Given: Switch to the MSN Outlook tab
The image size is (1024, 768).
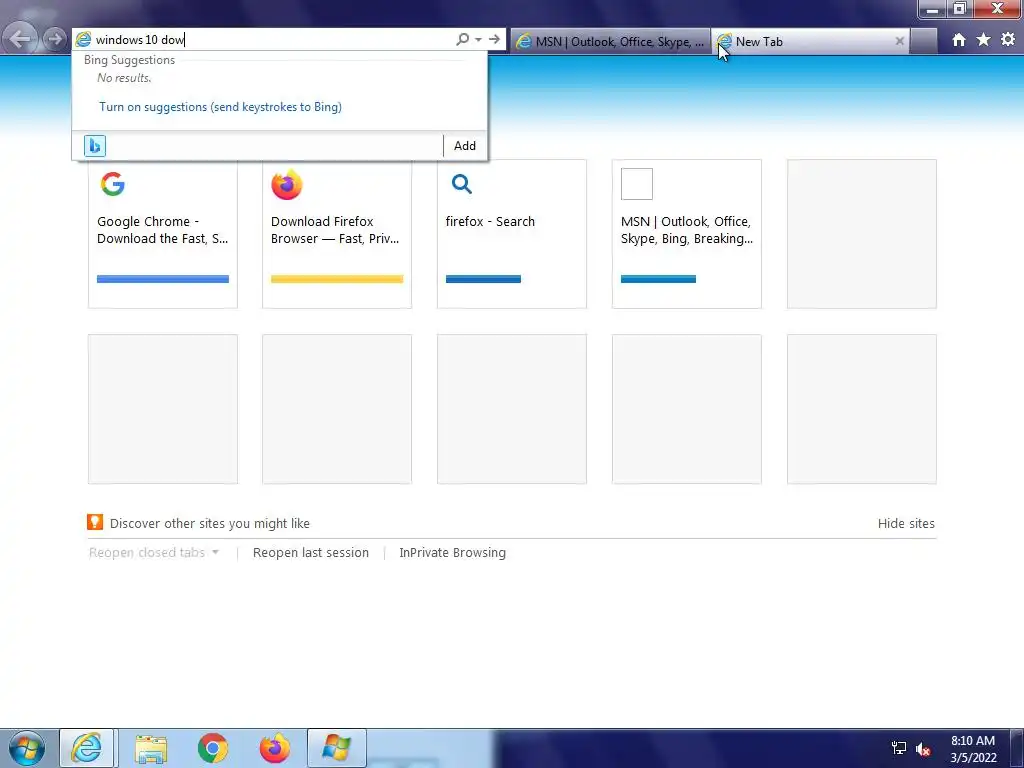Looking at the screenshot, I should click(x=610, y=41).
